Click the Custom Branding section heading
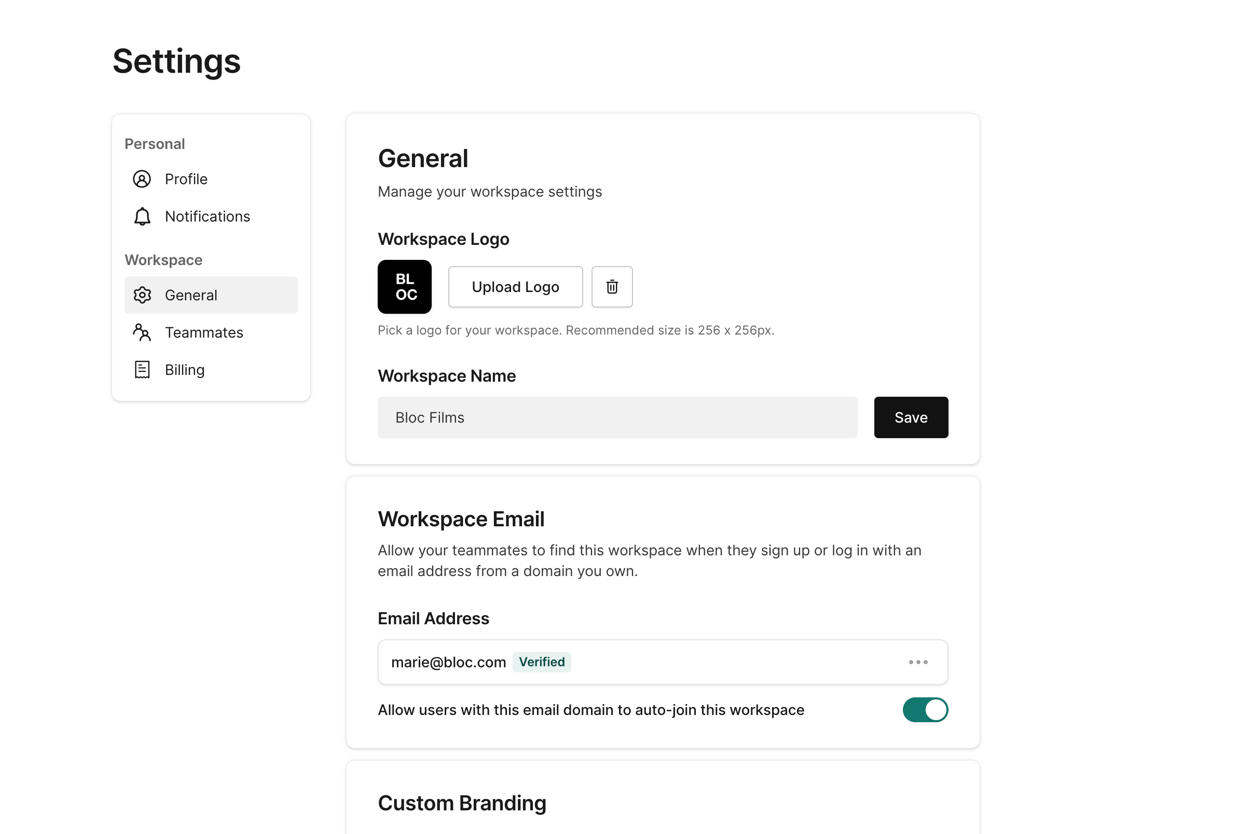This screenshot has width=1233, height=834. (x=462, y=803)
